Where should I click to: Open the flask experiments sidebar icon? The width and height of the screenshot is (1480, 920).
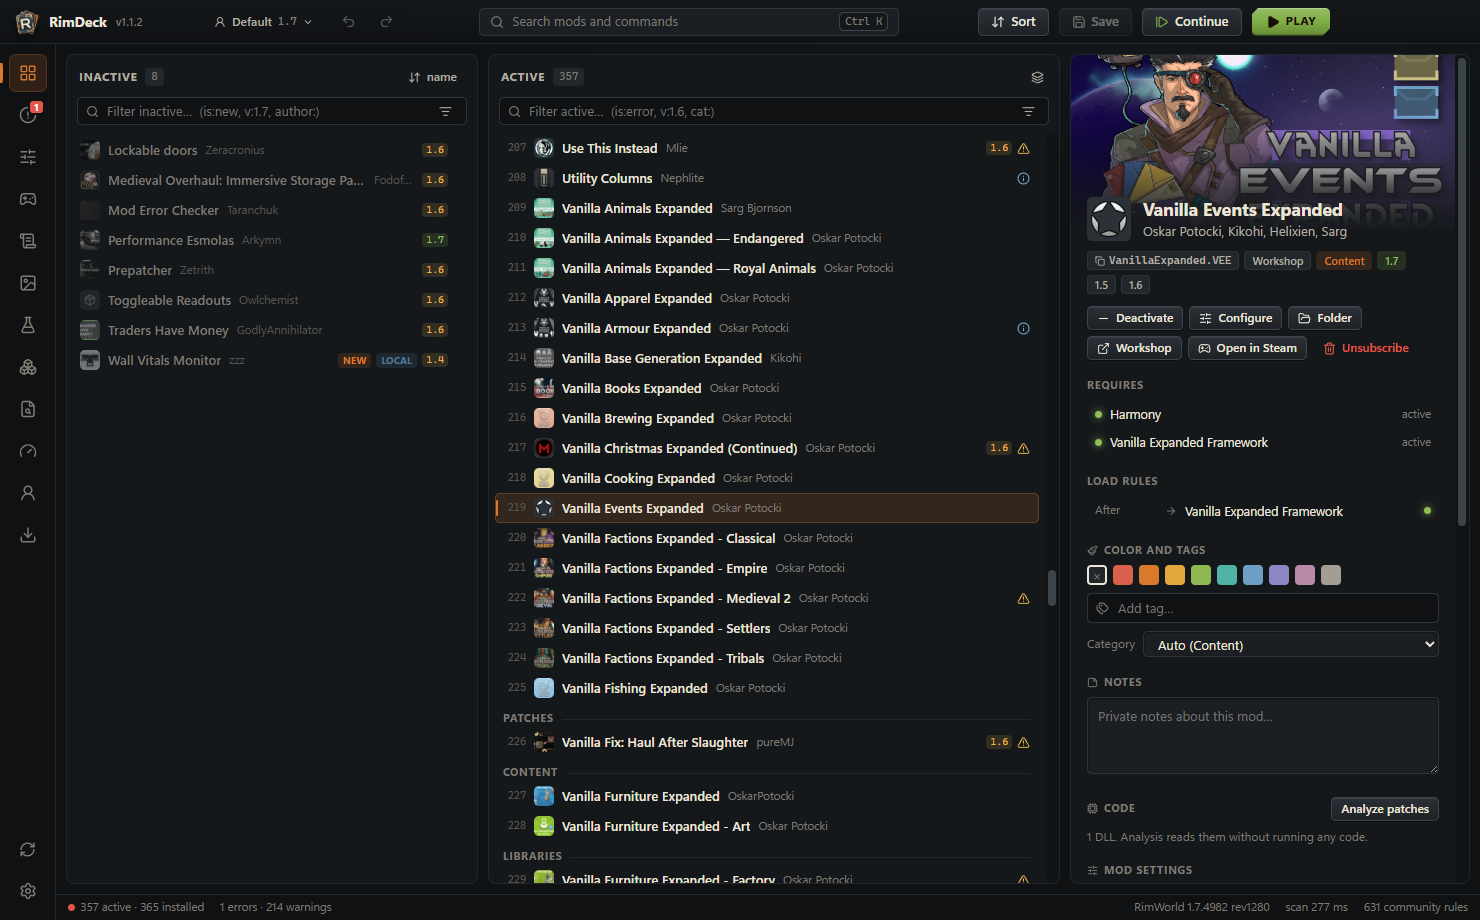[28, 325]
